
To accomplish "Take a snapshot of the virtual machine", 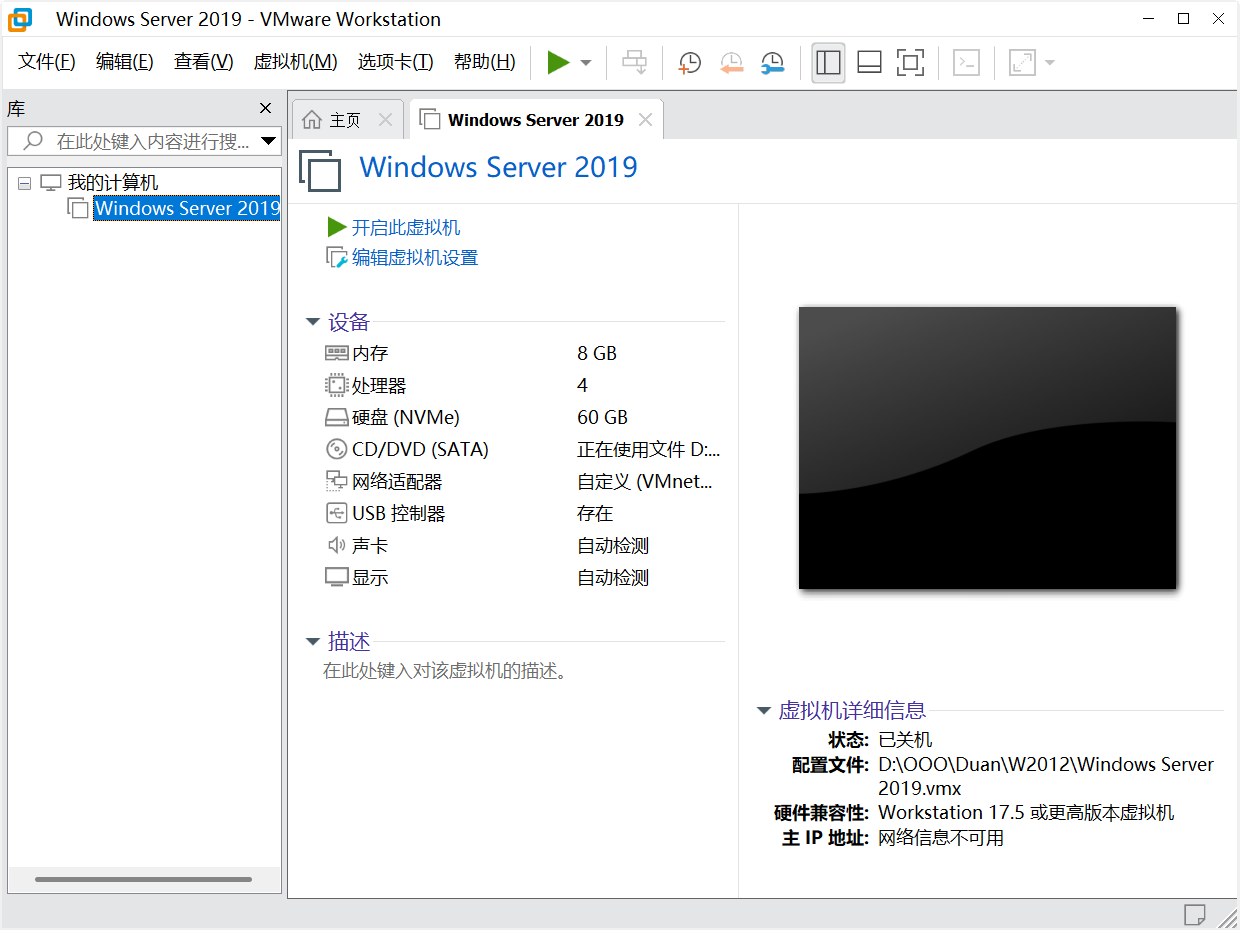I will click(x=689, y=62).
